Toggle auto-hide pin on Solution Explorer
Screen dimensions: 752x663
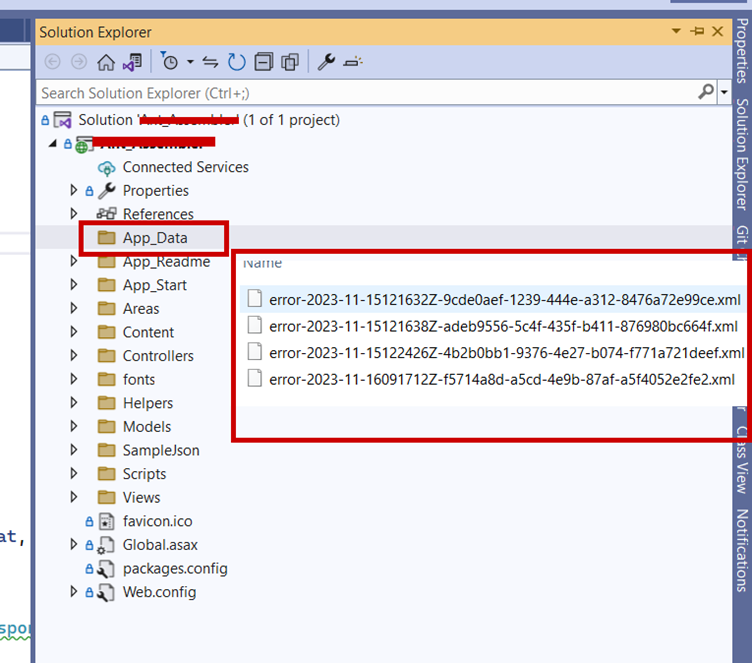tap(697, 32)
